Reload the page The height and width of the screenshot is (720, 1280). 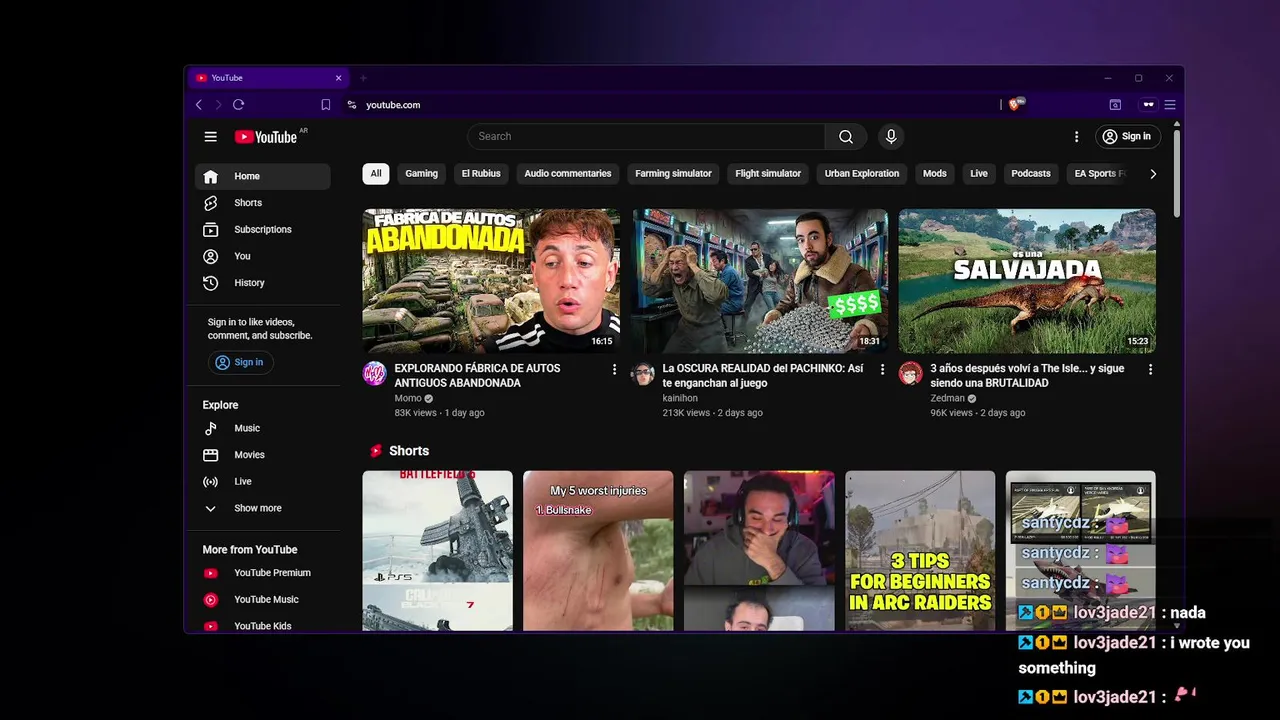[238, 105]
